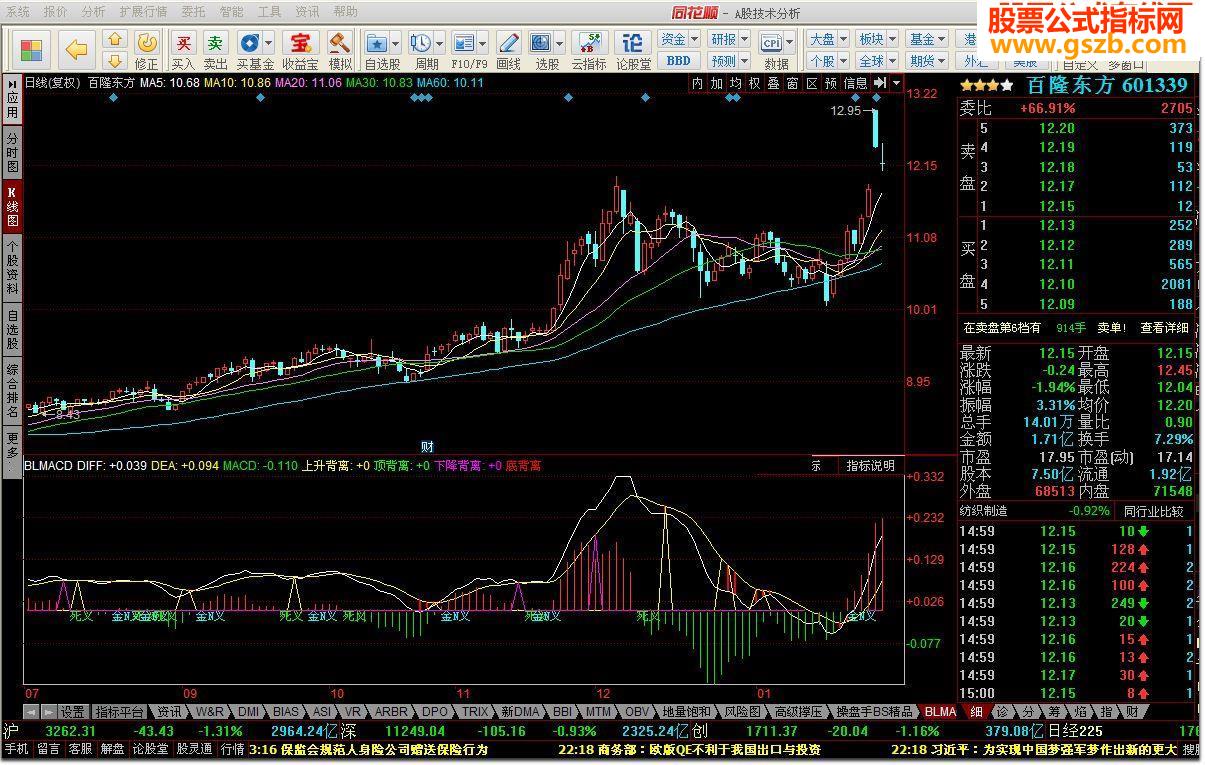Click the 加 chart toolbar button
1205x765 pixels.
coord(717,84)
